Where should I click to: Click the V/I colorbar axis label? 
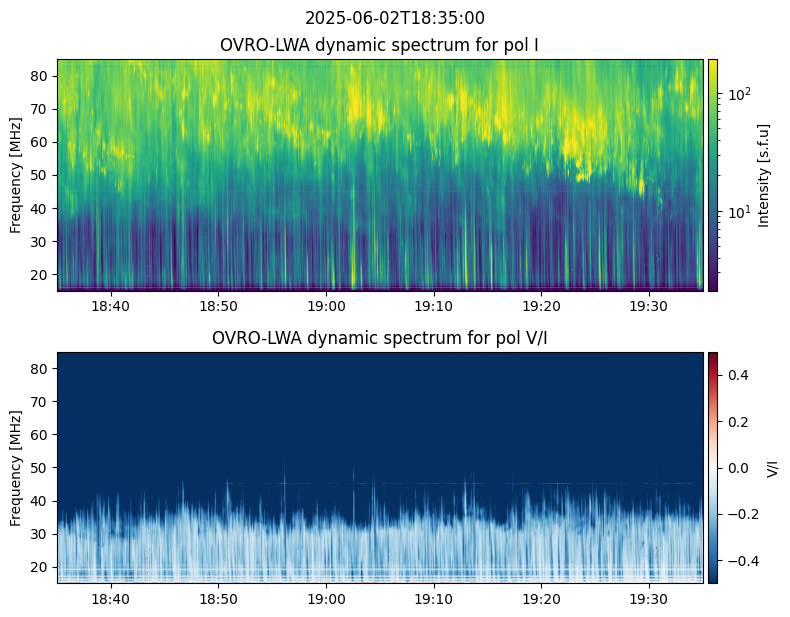pyautogui.click(x=772, y=467)
